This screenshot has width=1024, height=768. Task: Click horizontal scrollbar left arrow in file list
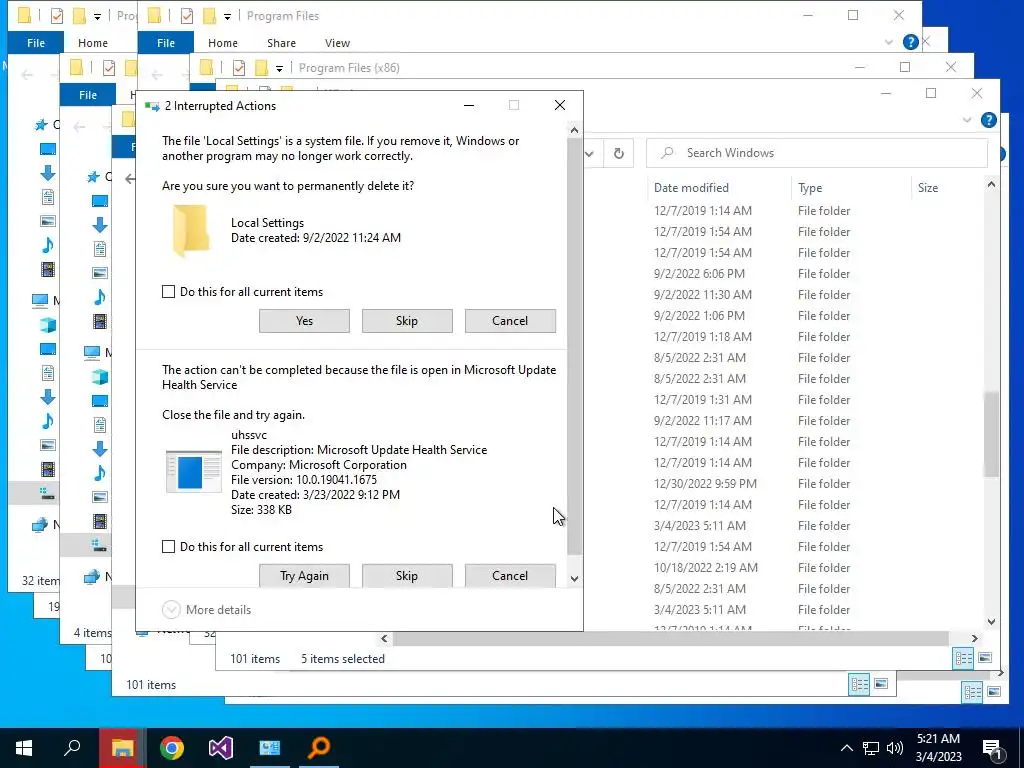tap(384, 639)
